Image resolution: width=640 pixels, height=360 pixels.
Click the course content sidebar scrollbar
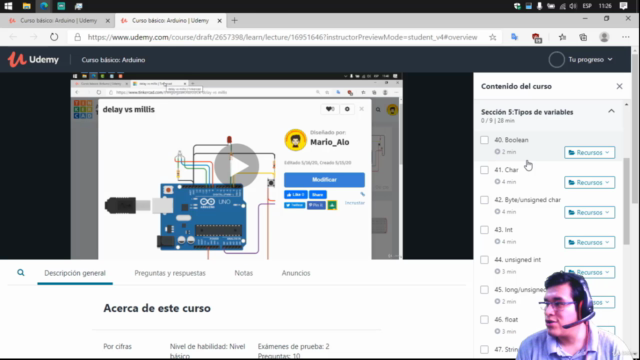coord(627,201)
